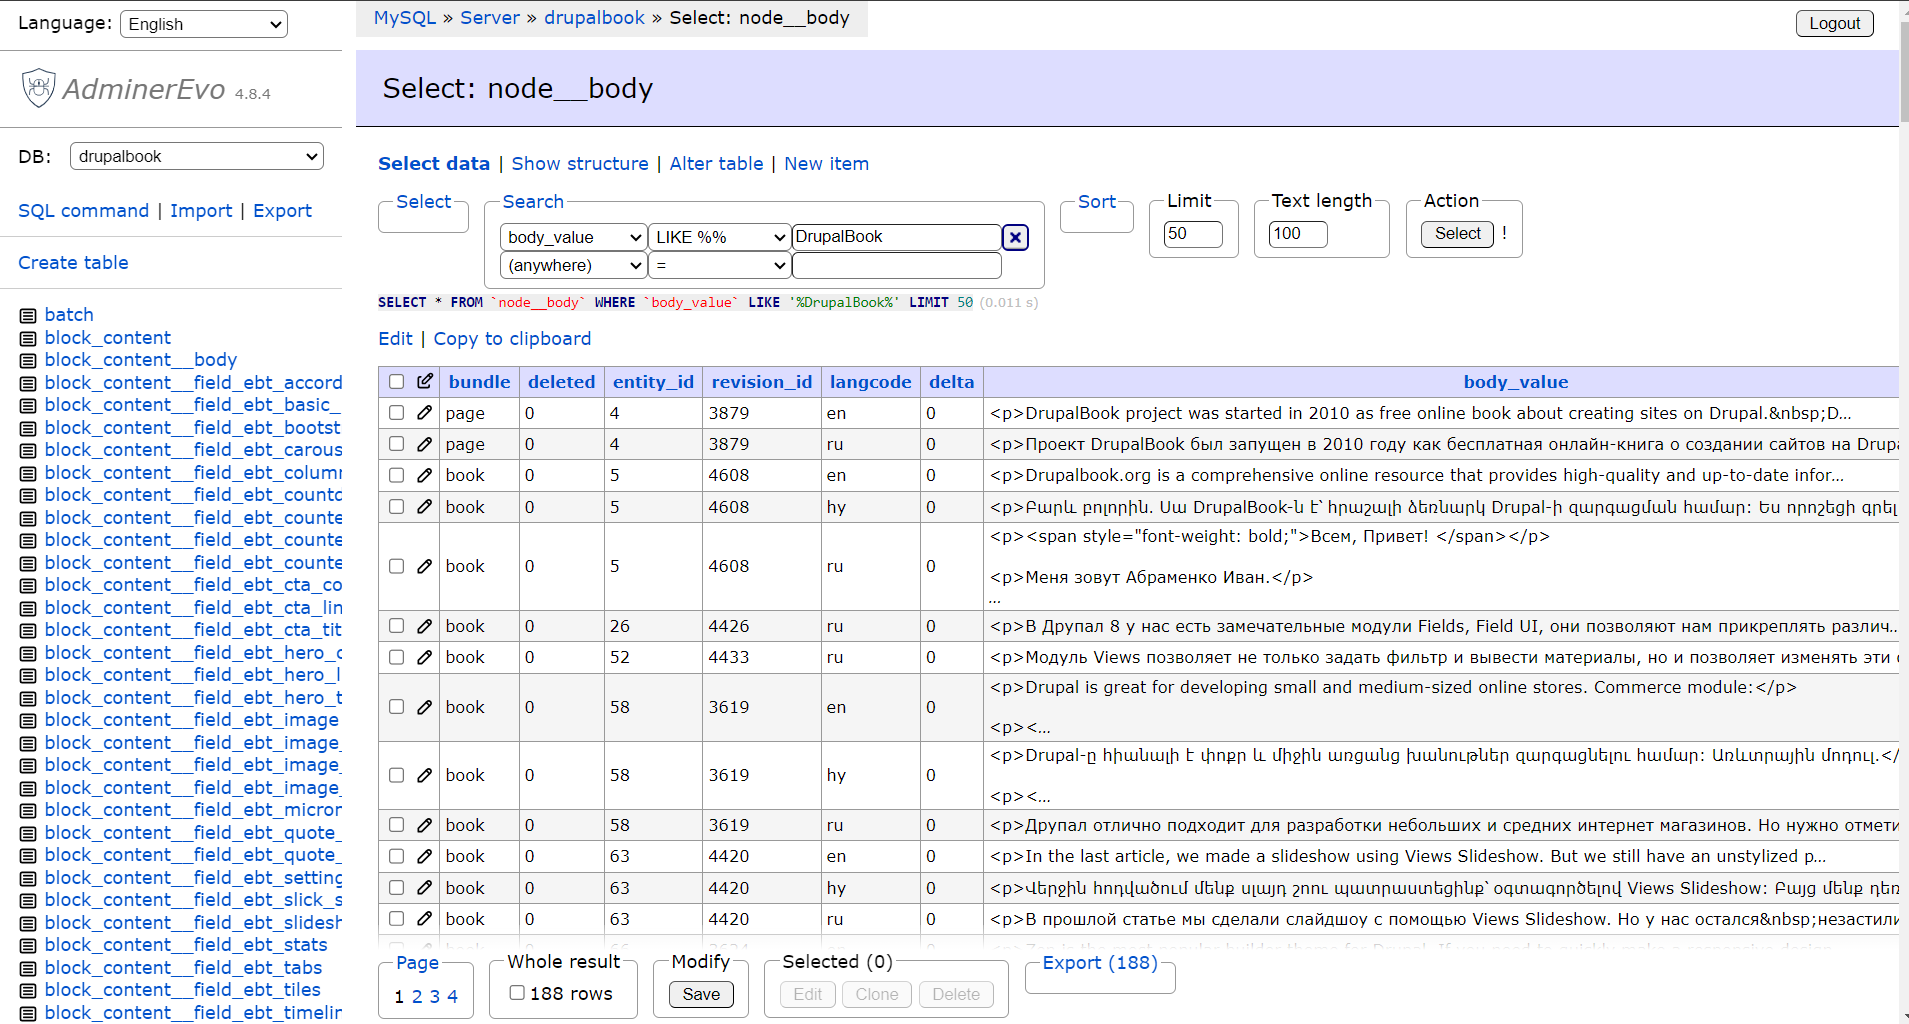
Task: Open the body_value column search dropdown
Action: (573, 237)
